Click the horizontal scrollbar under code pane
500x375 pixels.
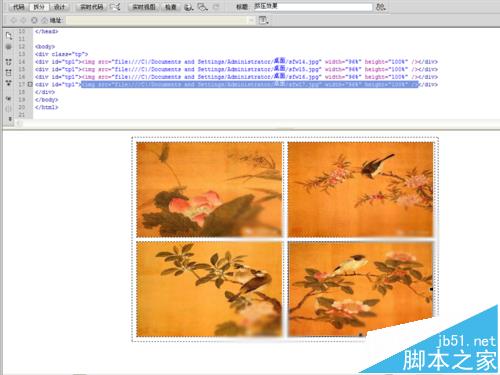click(257, 124)
